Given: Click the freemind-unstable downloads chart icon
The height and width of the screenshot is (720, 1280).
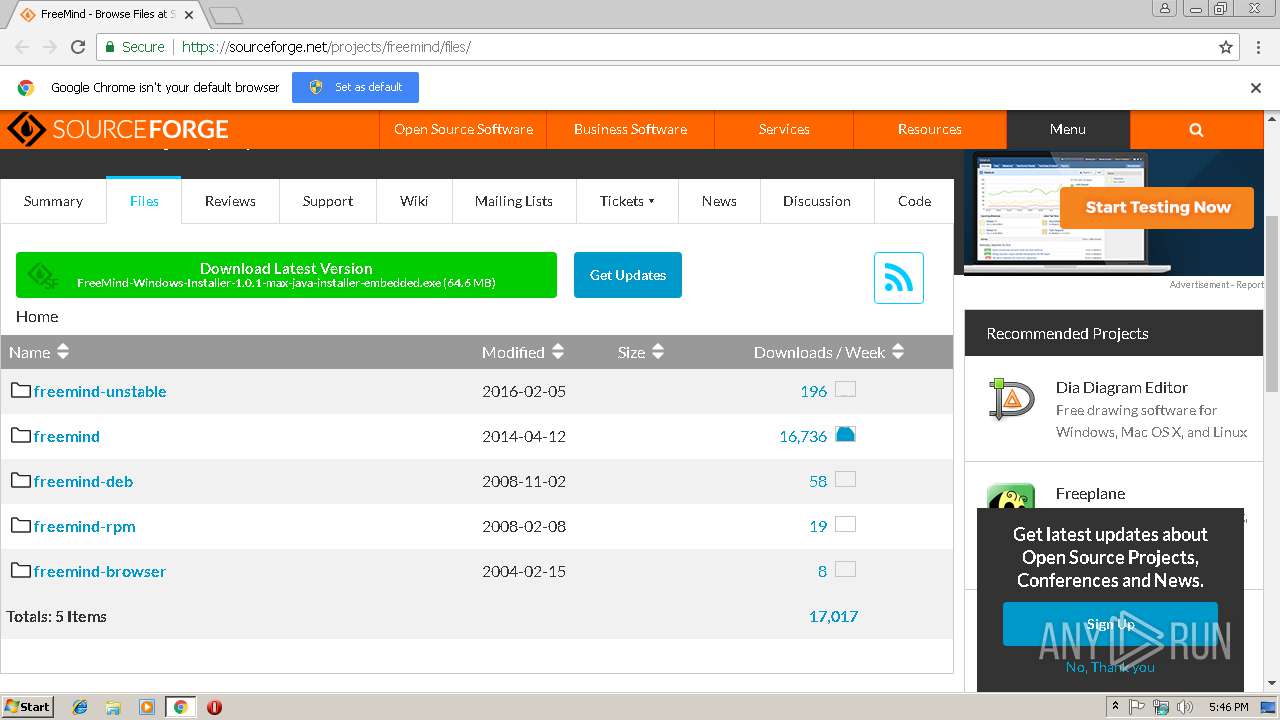Looking at the screenshot, I should click(x=845, y=389).
